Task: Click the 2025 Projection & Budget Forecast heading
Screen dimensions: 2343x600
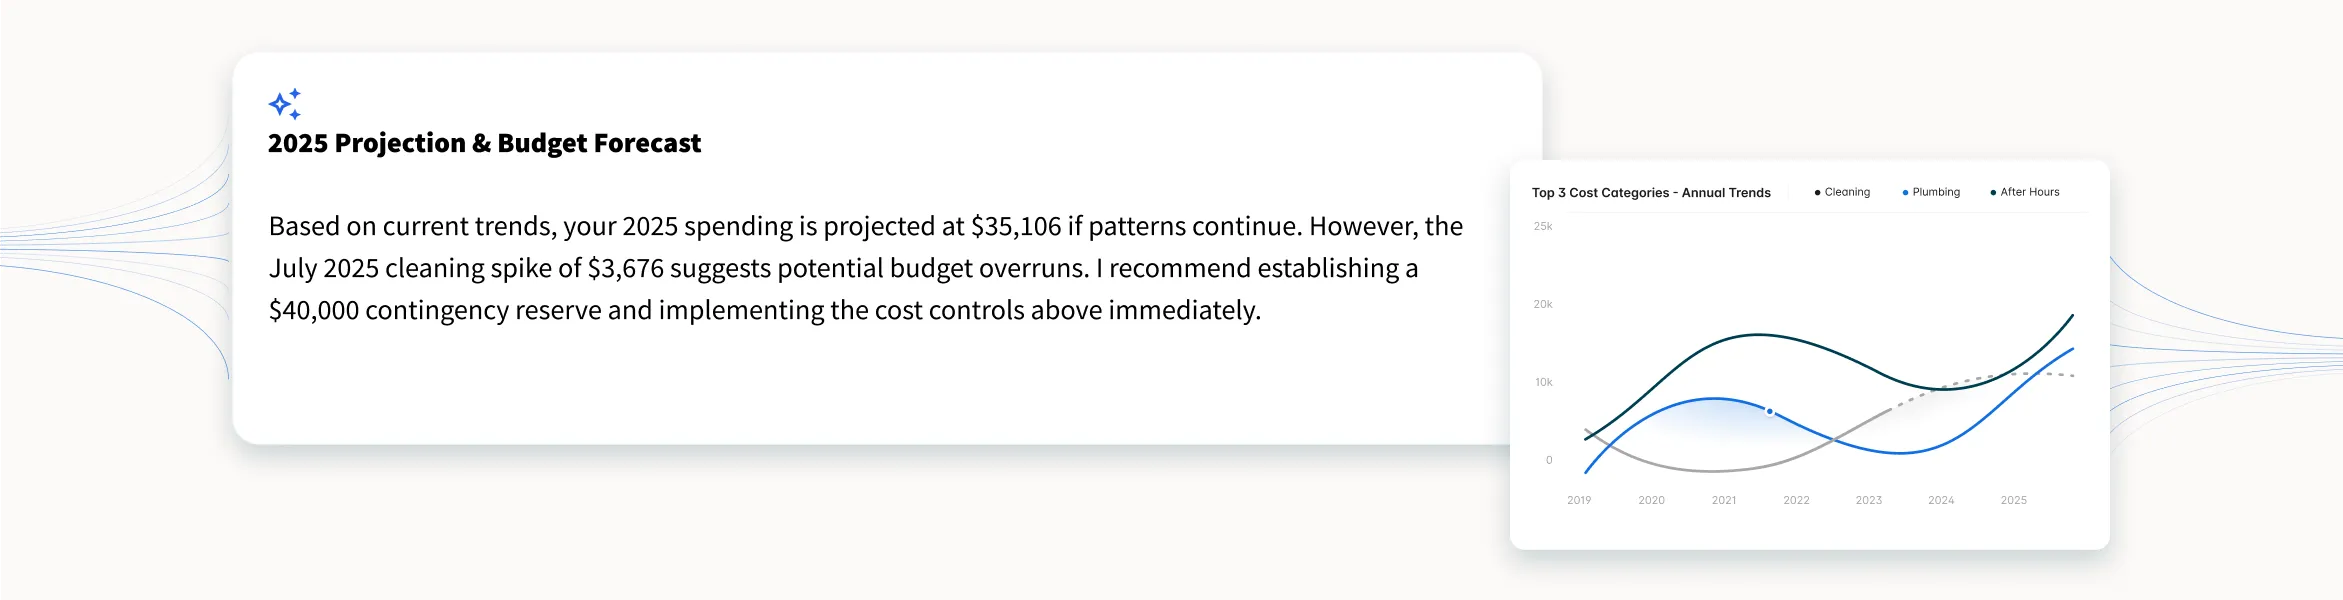Action: coord(484,144)
